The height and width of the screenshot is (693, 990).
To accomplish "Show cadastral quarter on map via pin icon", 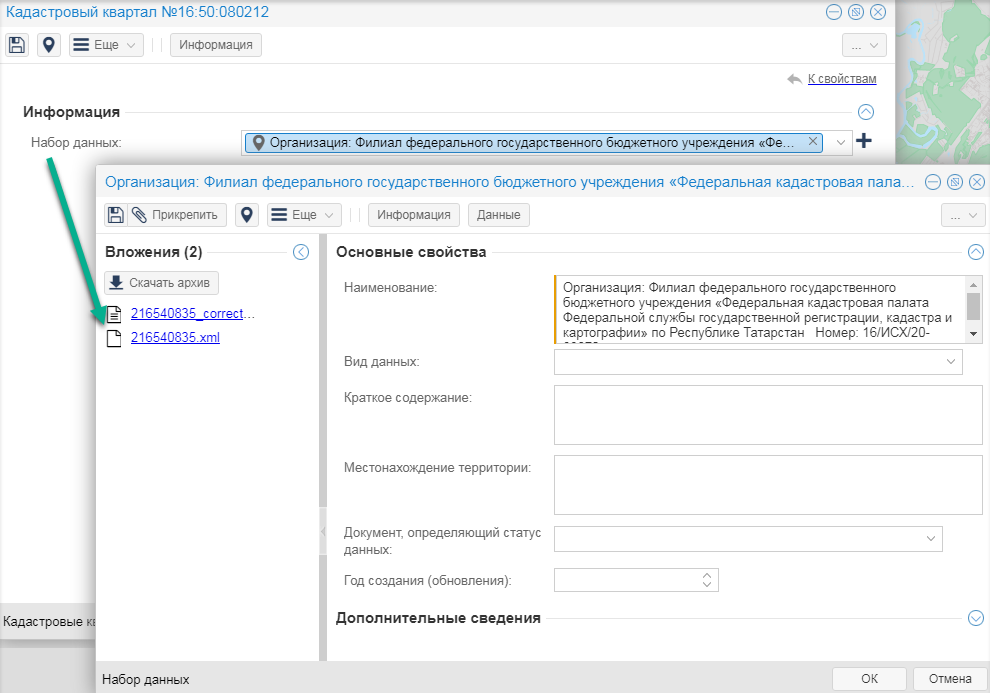I will click(x=49, y=45).
